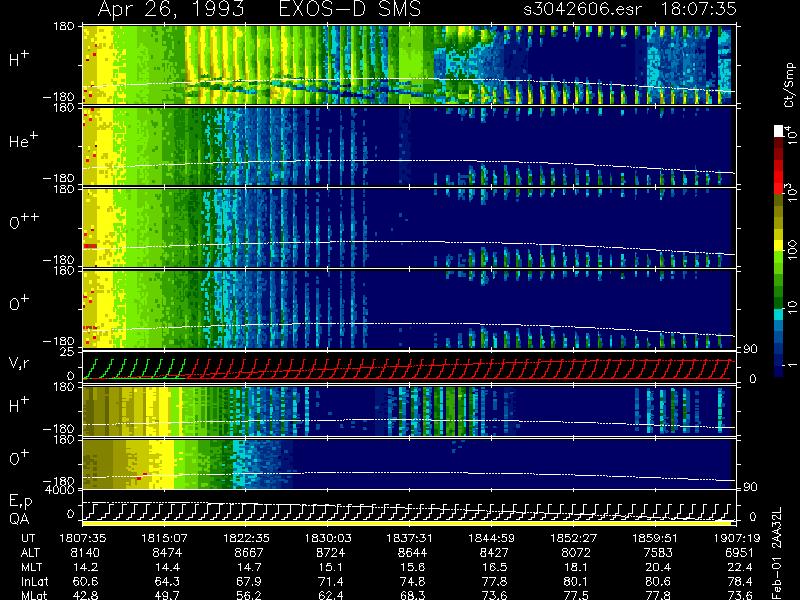Click the ALT value "8140"

coord(85,553)
